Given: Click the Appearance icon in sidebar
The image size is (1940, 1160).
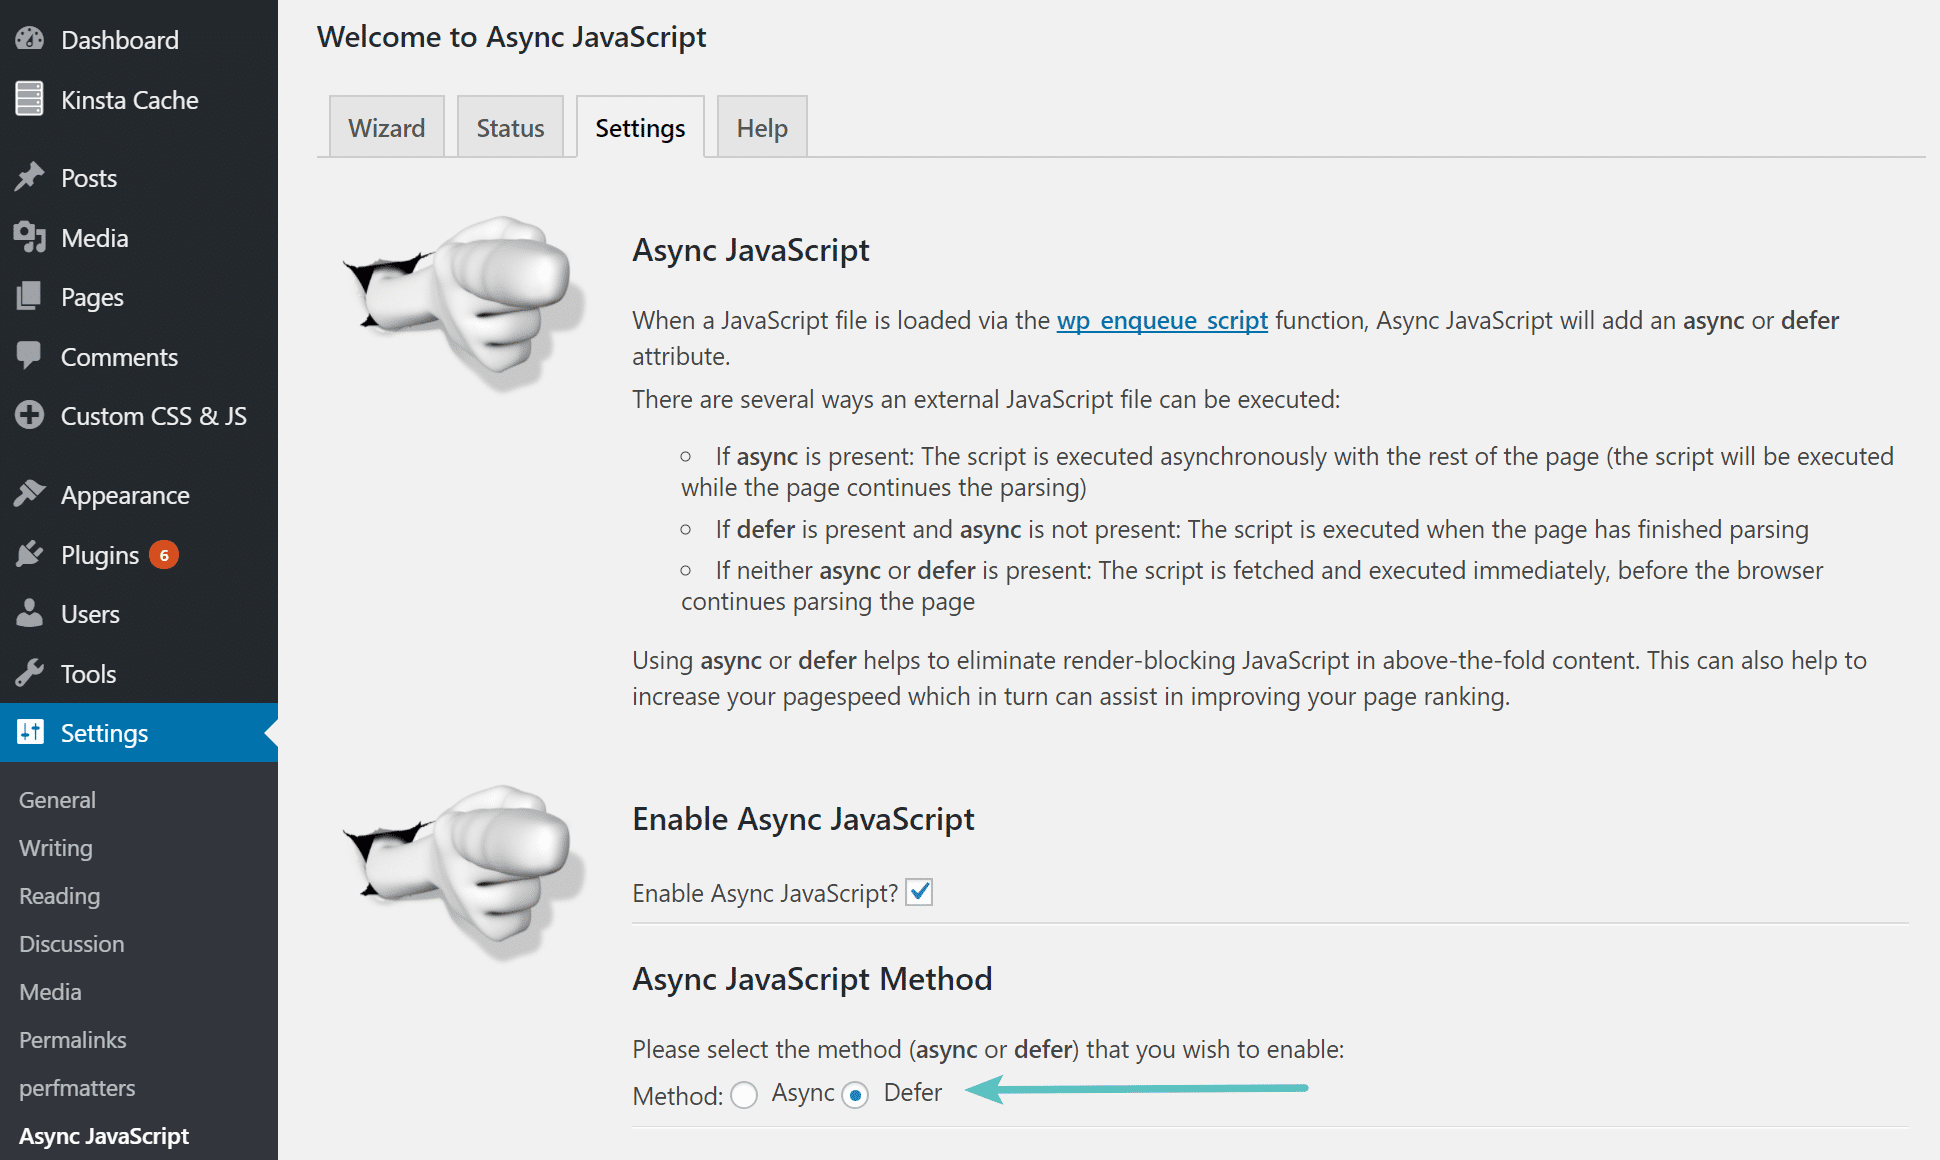Looking at the screenshot, I should (x=30, y=494).
